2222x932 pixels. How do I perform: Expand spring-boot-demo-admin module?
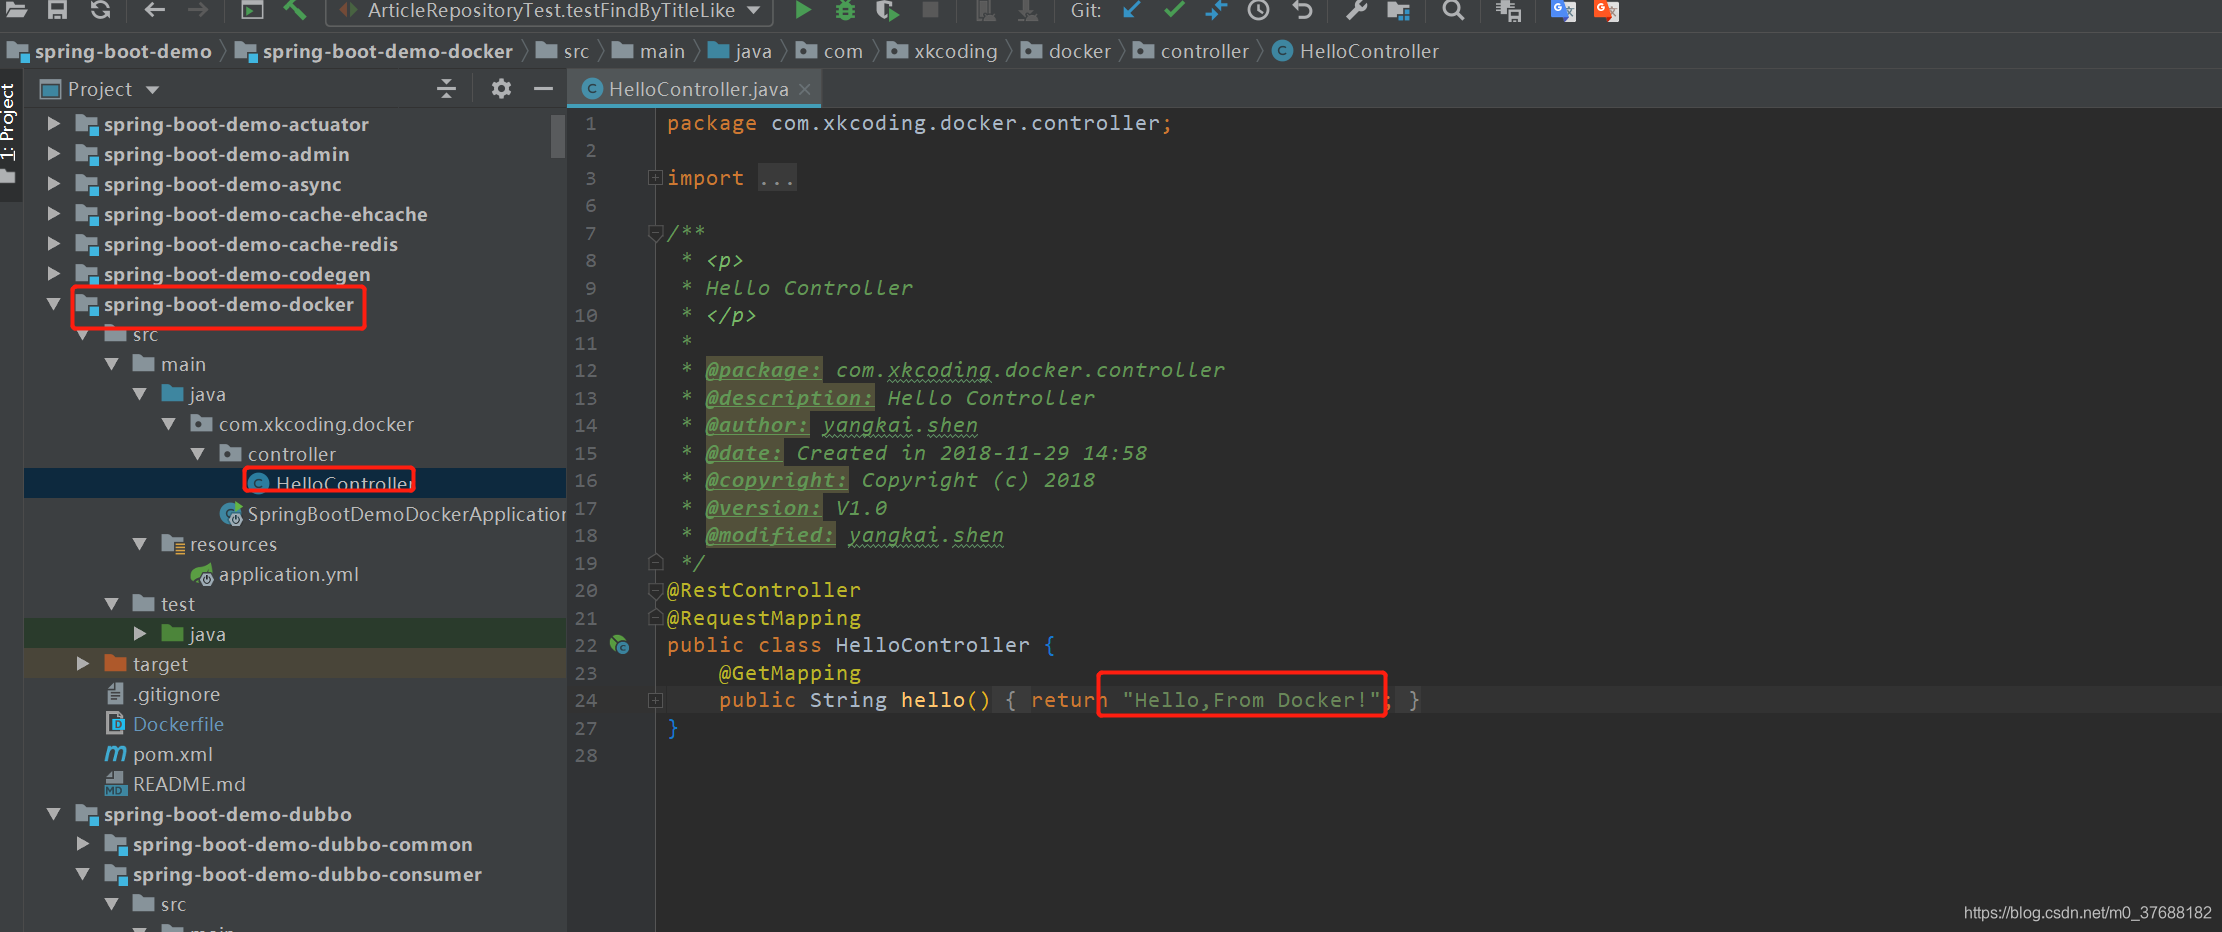point(54,154)
